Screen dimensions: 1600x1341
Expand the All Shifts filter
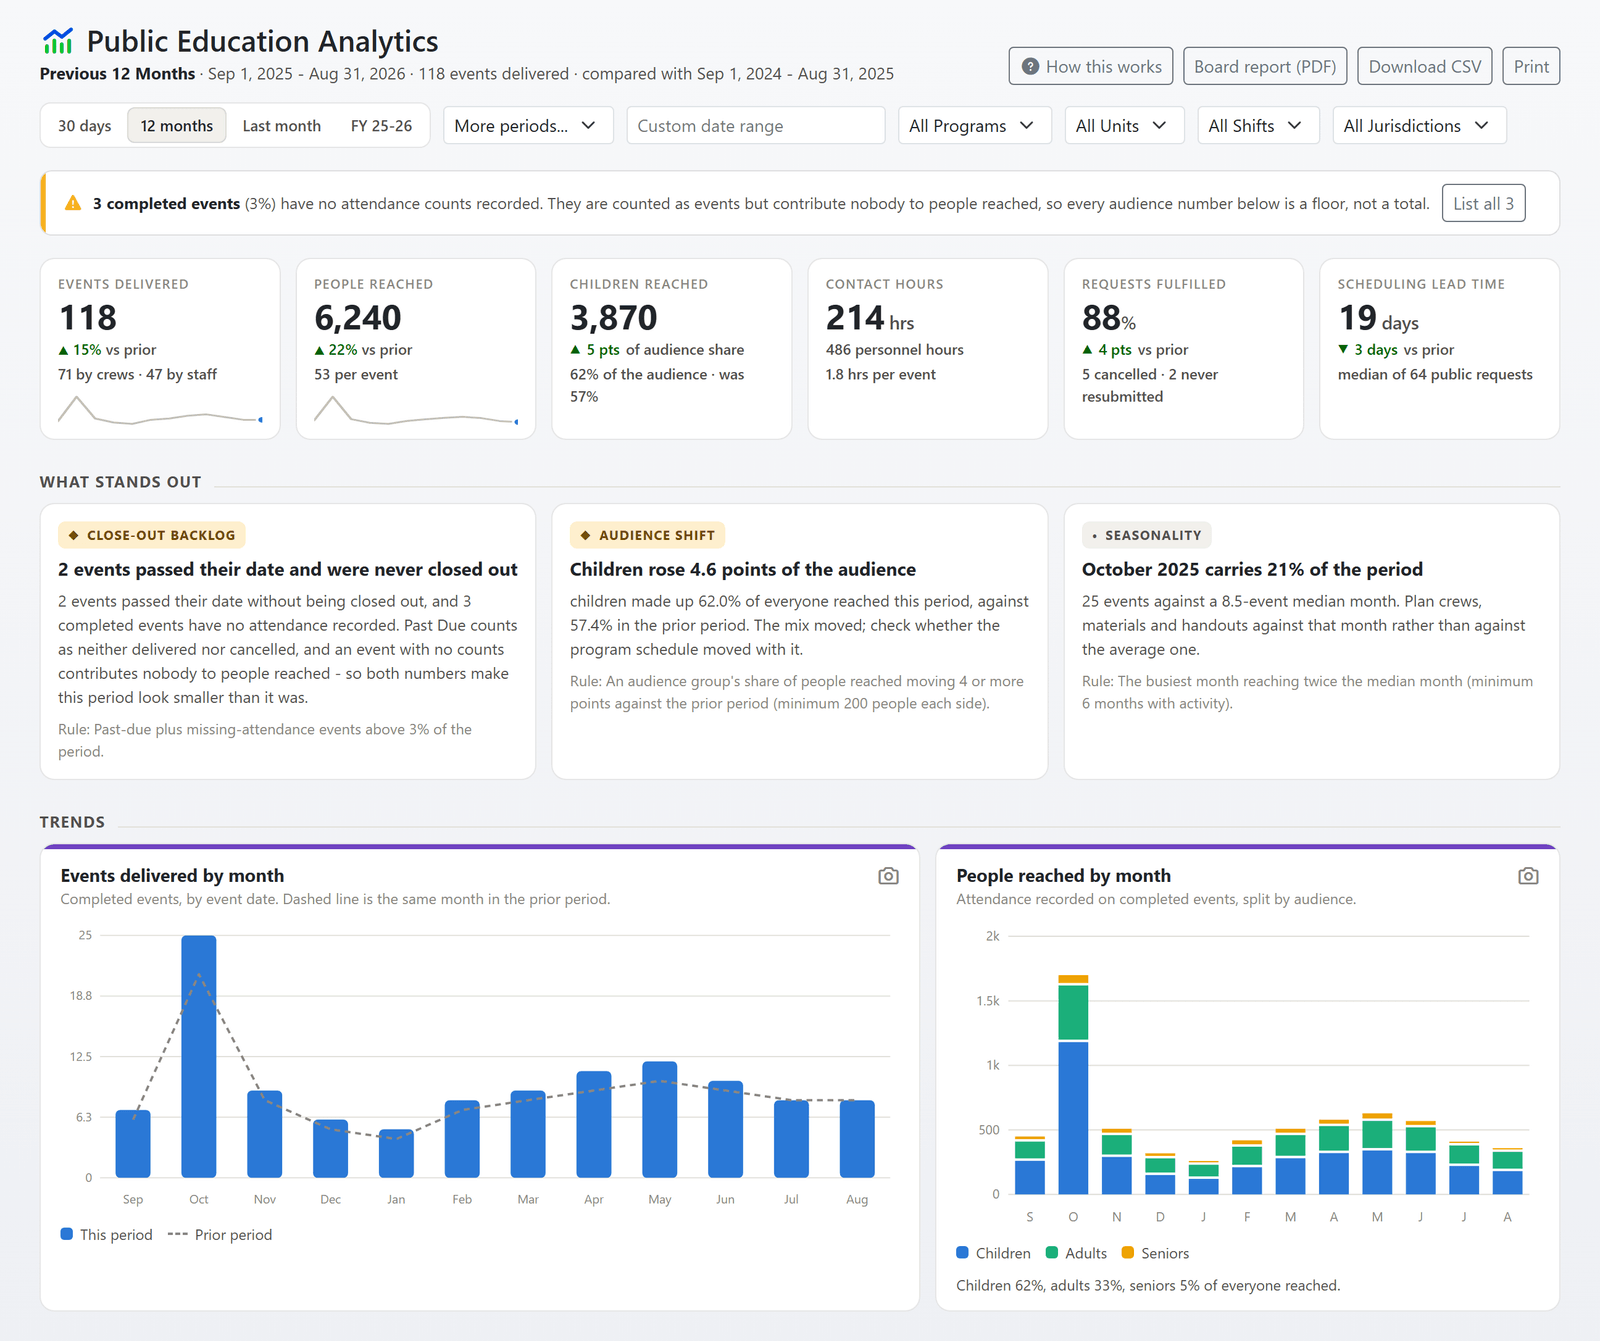1259,126
